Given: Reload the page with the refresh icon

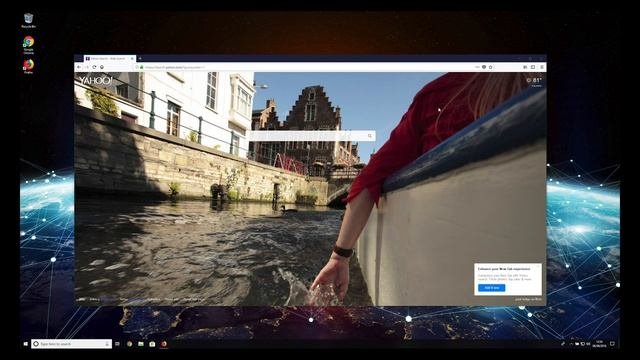Looking at the screenshot, I should 94,67.
